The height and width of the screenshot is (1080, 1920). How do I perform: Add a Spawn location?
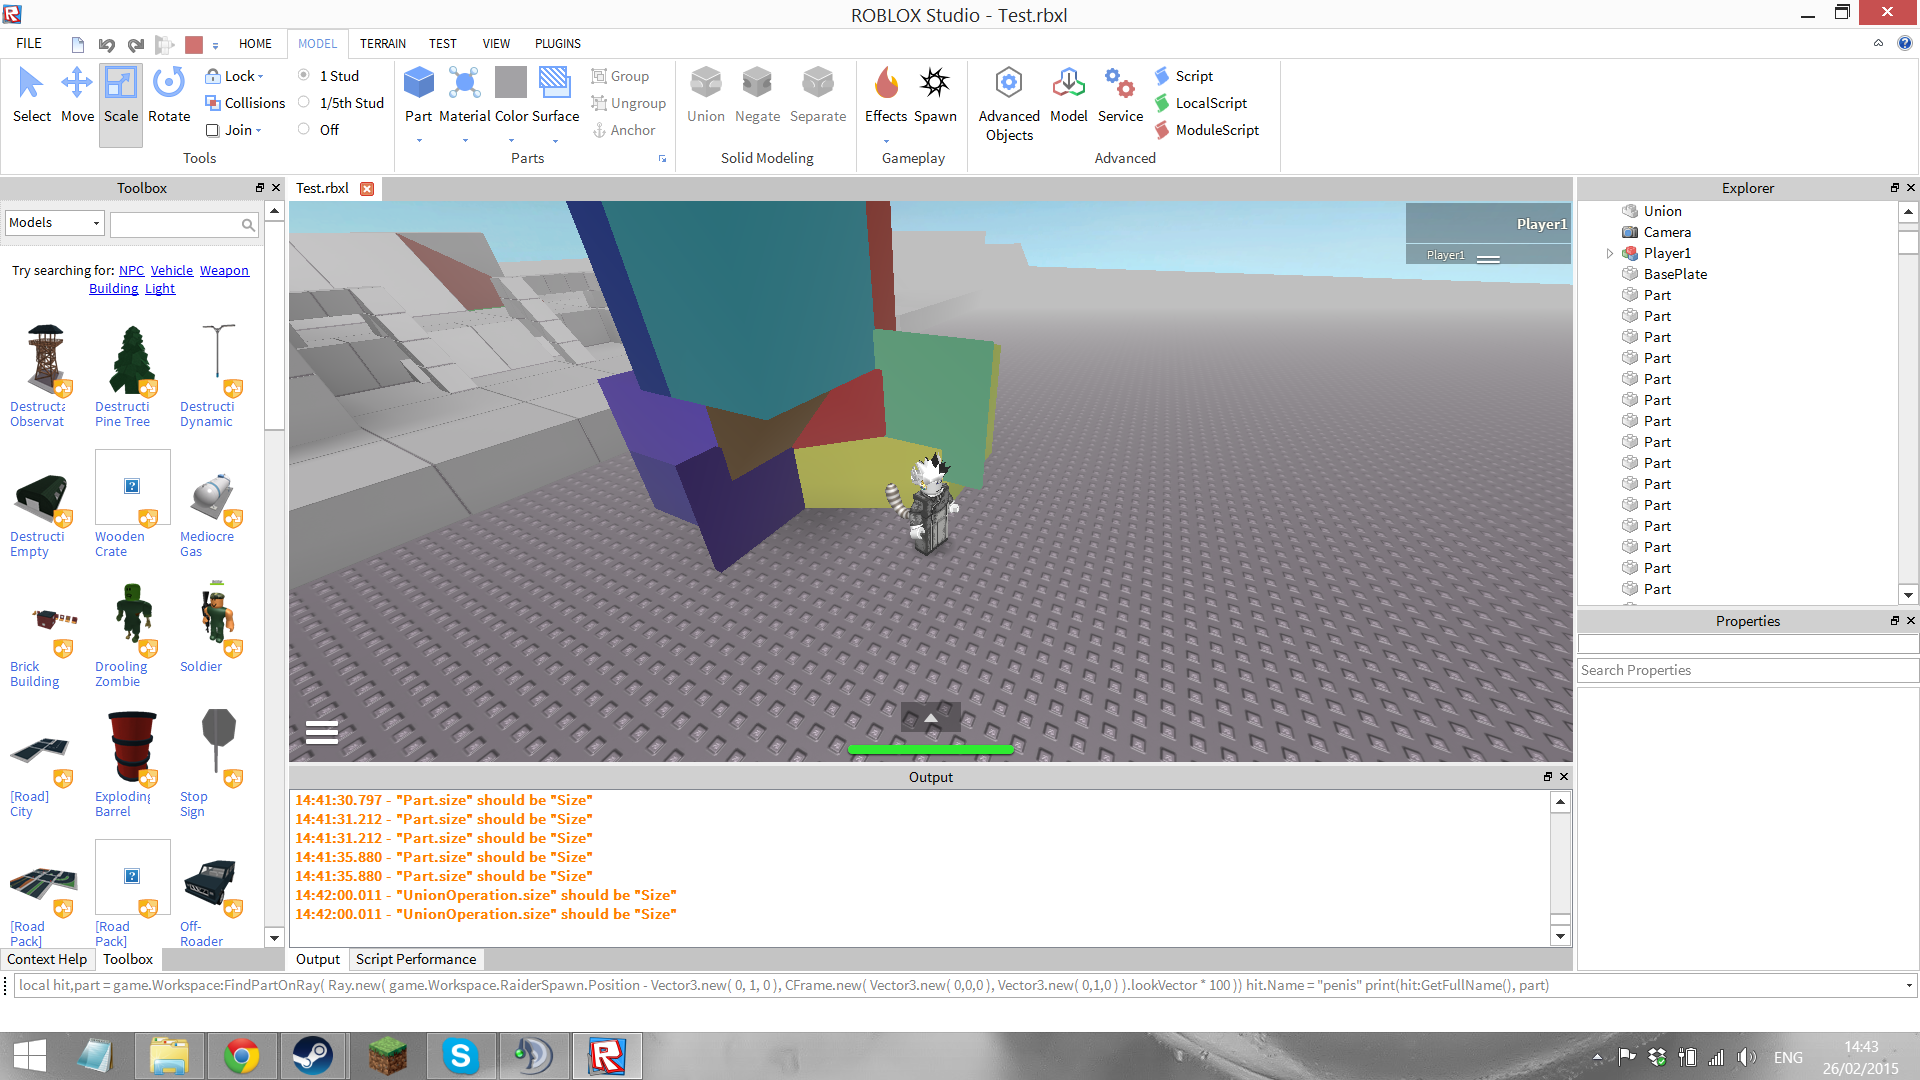[x=935, y=95]
